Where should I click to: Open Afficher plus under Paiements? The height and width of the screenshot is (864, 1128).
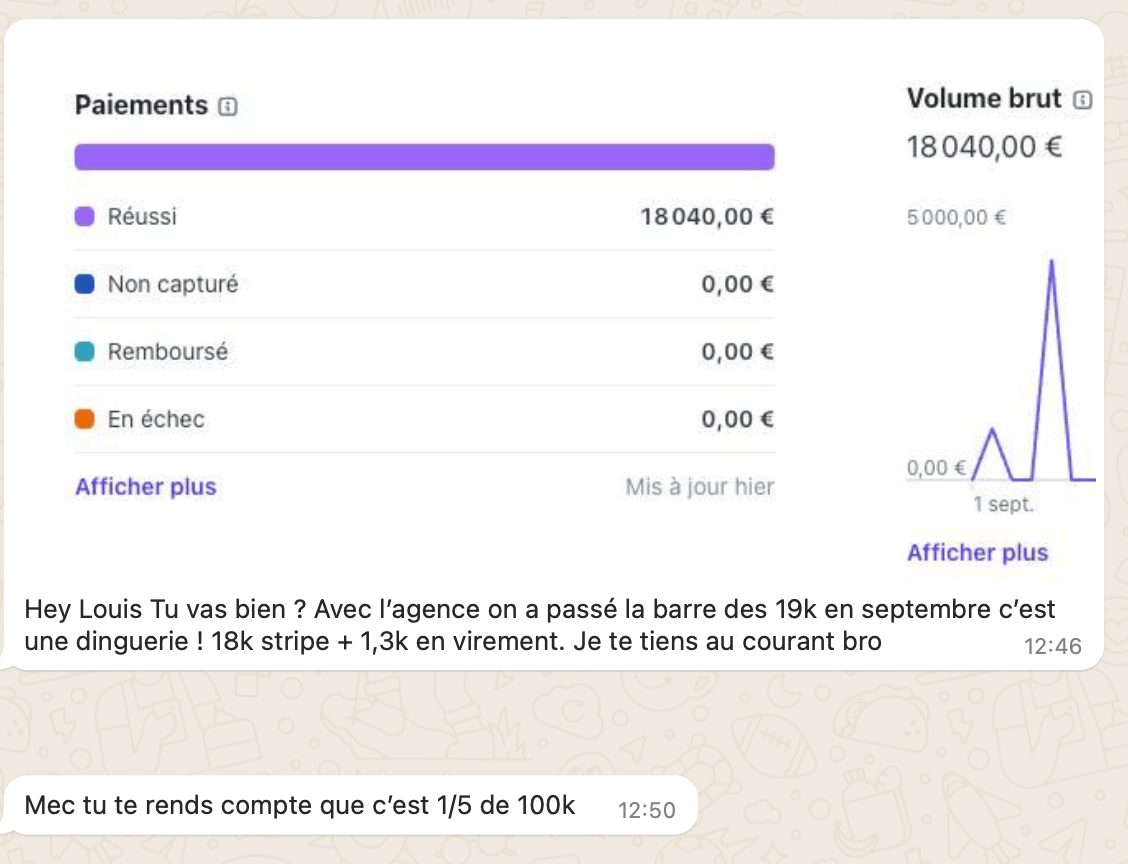click(146, 487)
